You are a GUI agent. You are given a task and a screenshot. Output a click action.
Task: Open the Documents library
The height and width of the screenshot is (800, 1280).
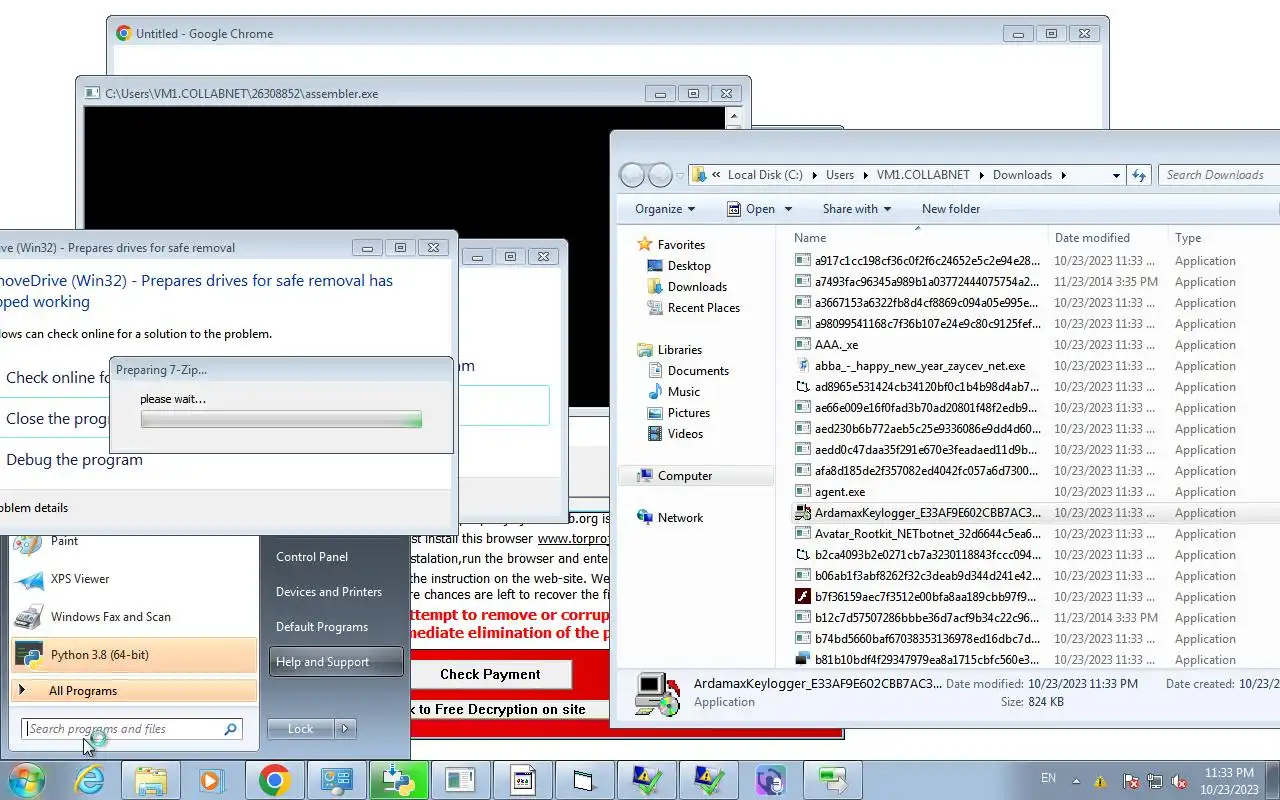[698, 371]
